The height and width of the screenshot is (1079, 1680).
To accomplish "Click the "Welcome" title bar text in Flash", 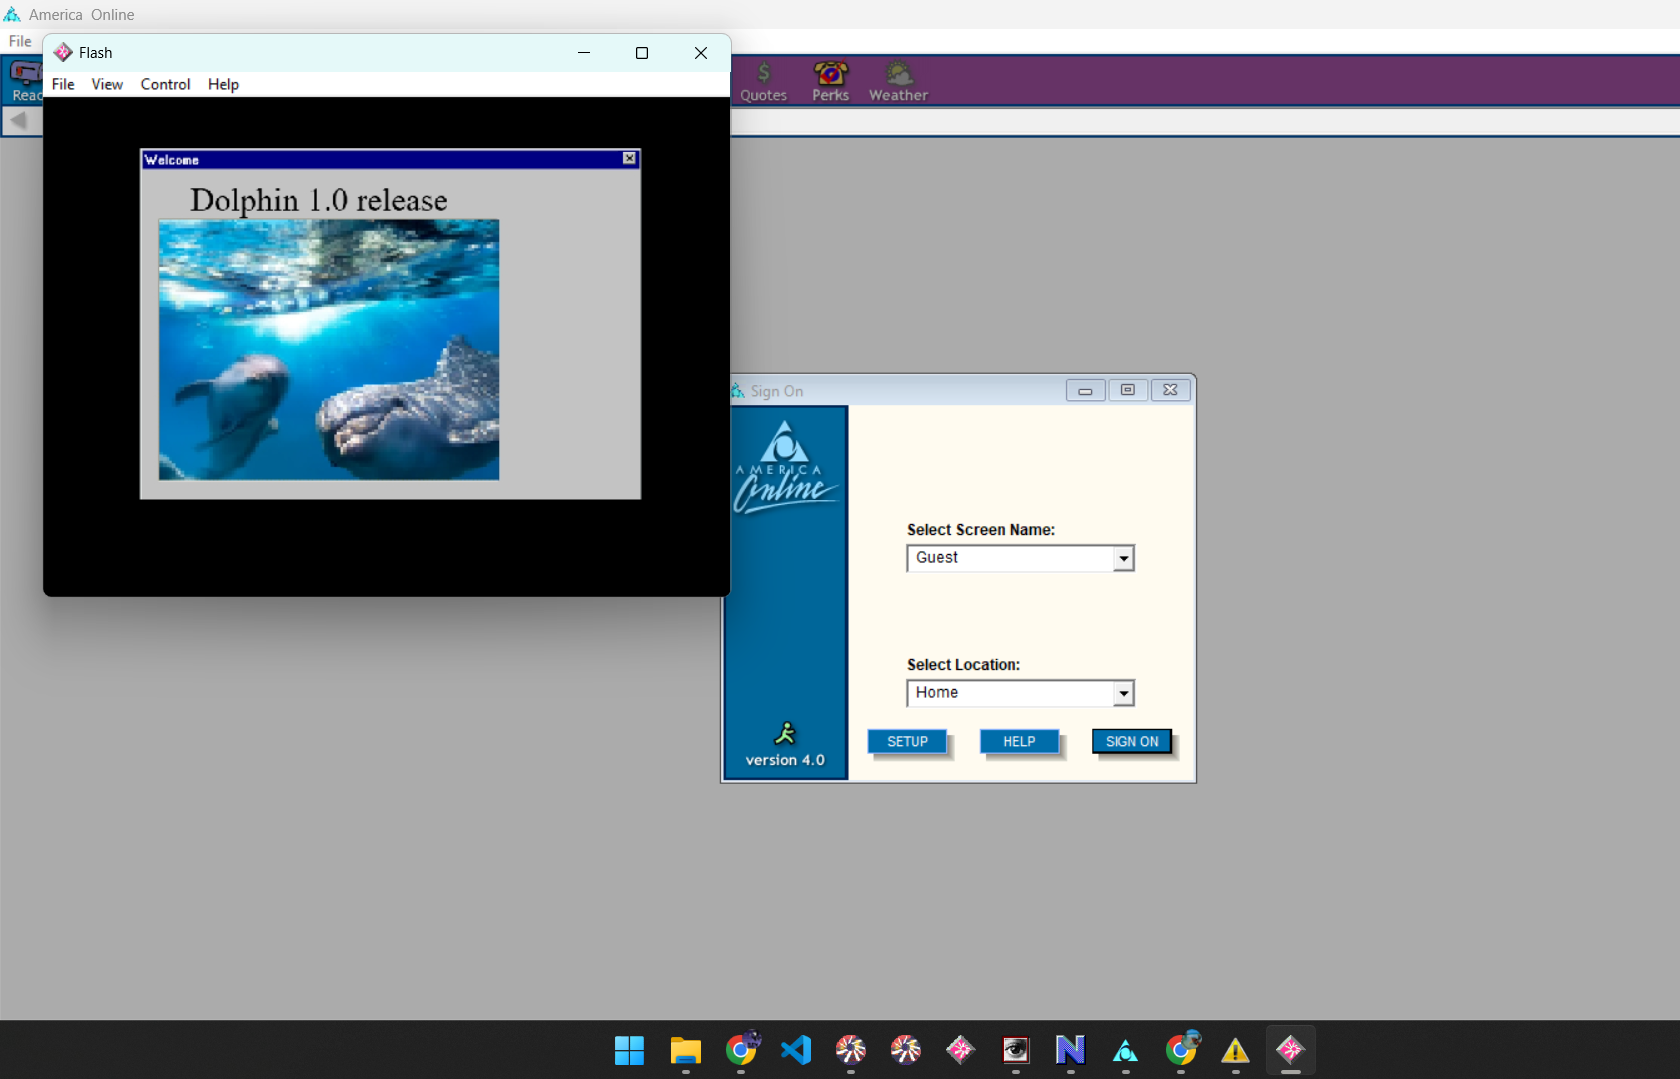I will (172, 160).
